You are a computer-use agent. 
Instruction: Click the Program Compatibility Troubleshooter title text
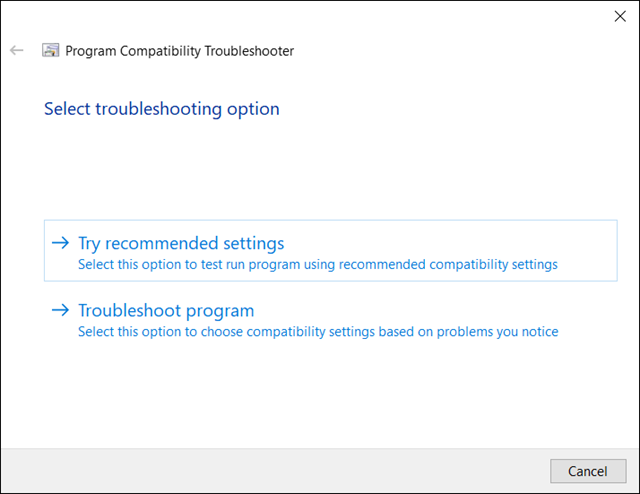180,51
